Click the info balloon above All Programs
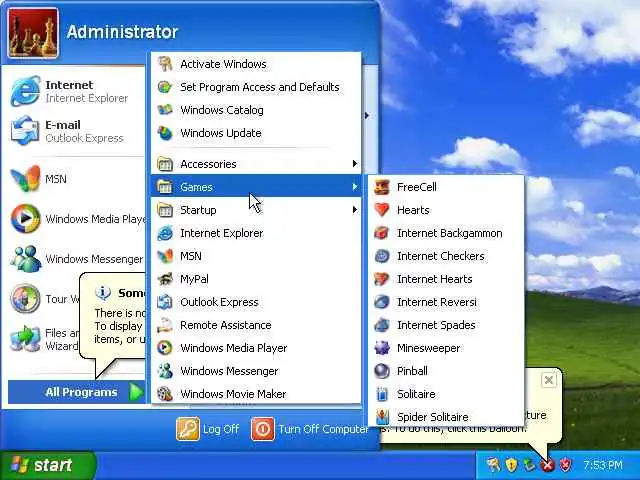This screenshot has width=640, height=480. pyautogui.click(x=112, y=316)
